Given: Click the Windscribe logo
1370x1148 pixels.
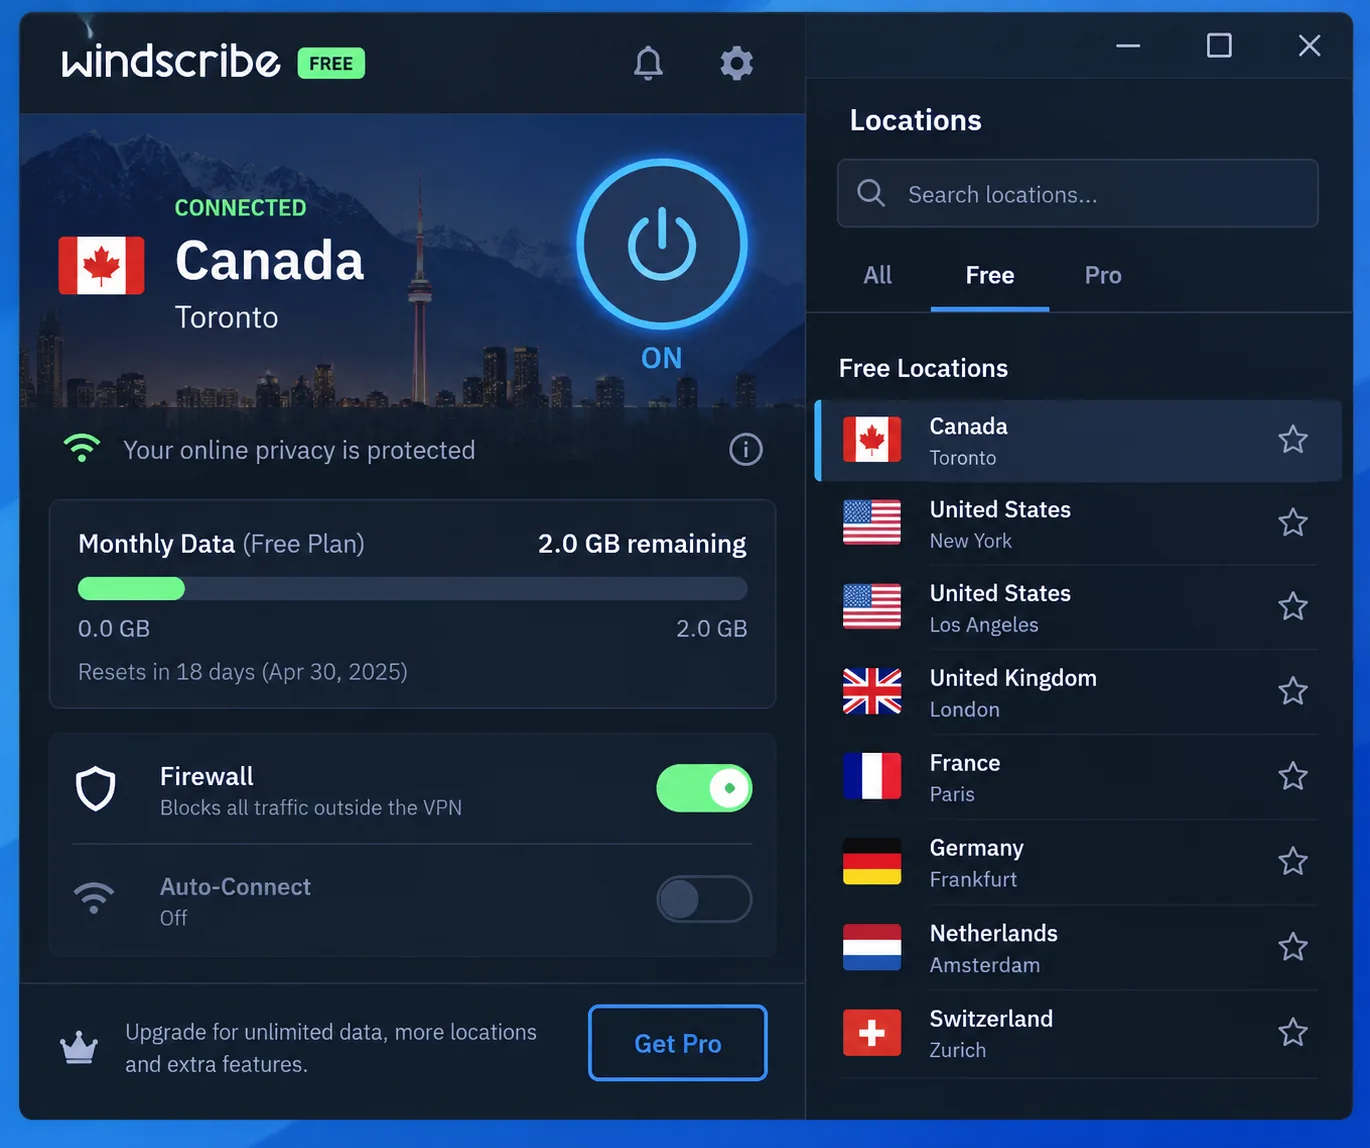Looking at the screenshot, I should tap(171, 61).
